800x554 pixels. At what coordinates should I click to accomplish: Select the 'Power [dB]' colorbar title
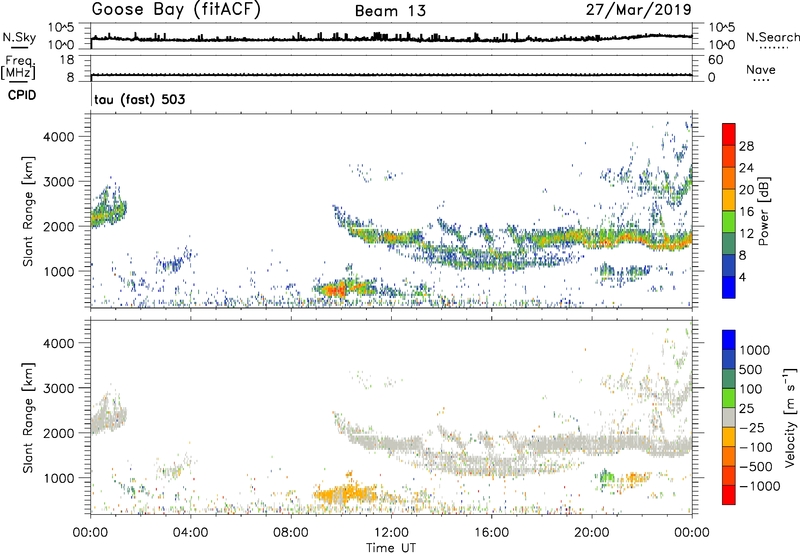pyautogui.click(x=764, y=211)
